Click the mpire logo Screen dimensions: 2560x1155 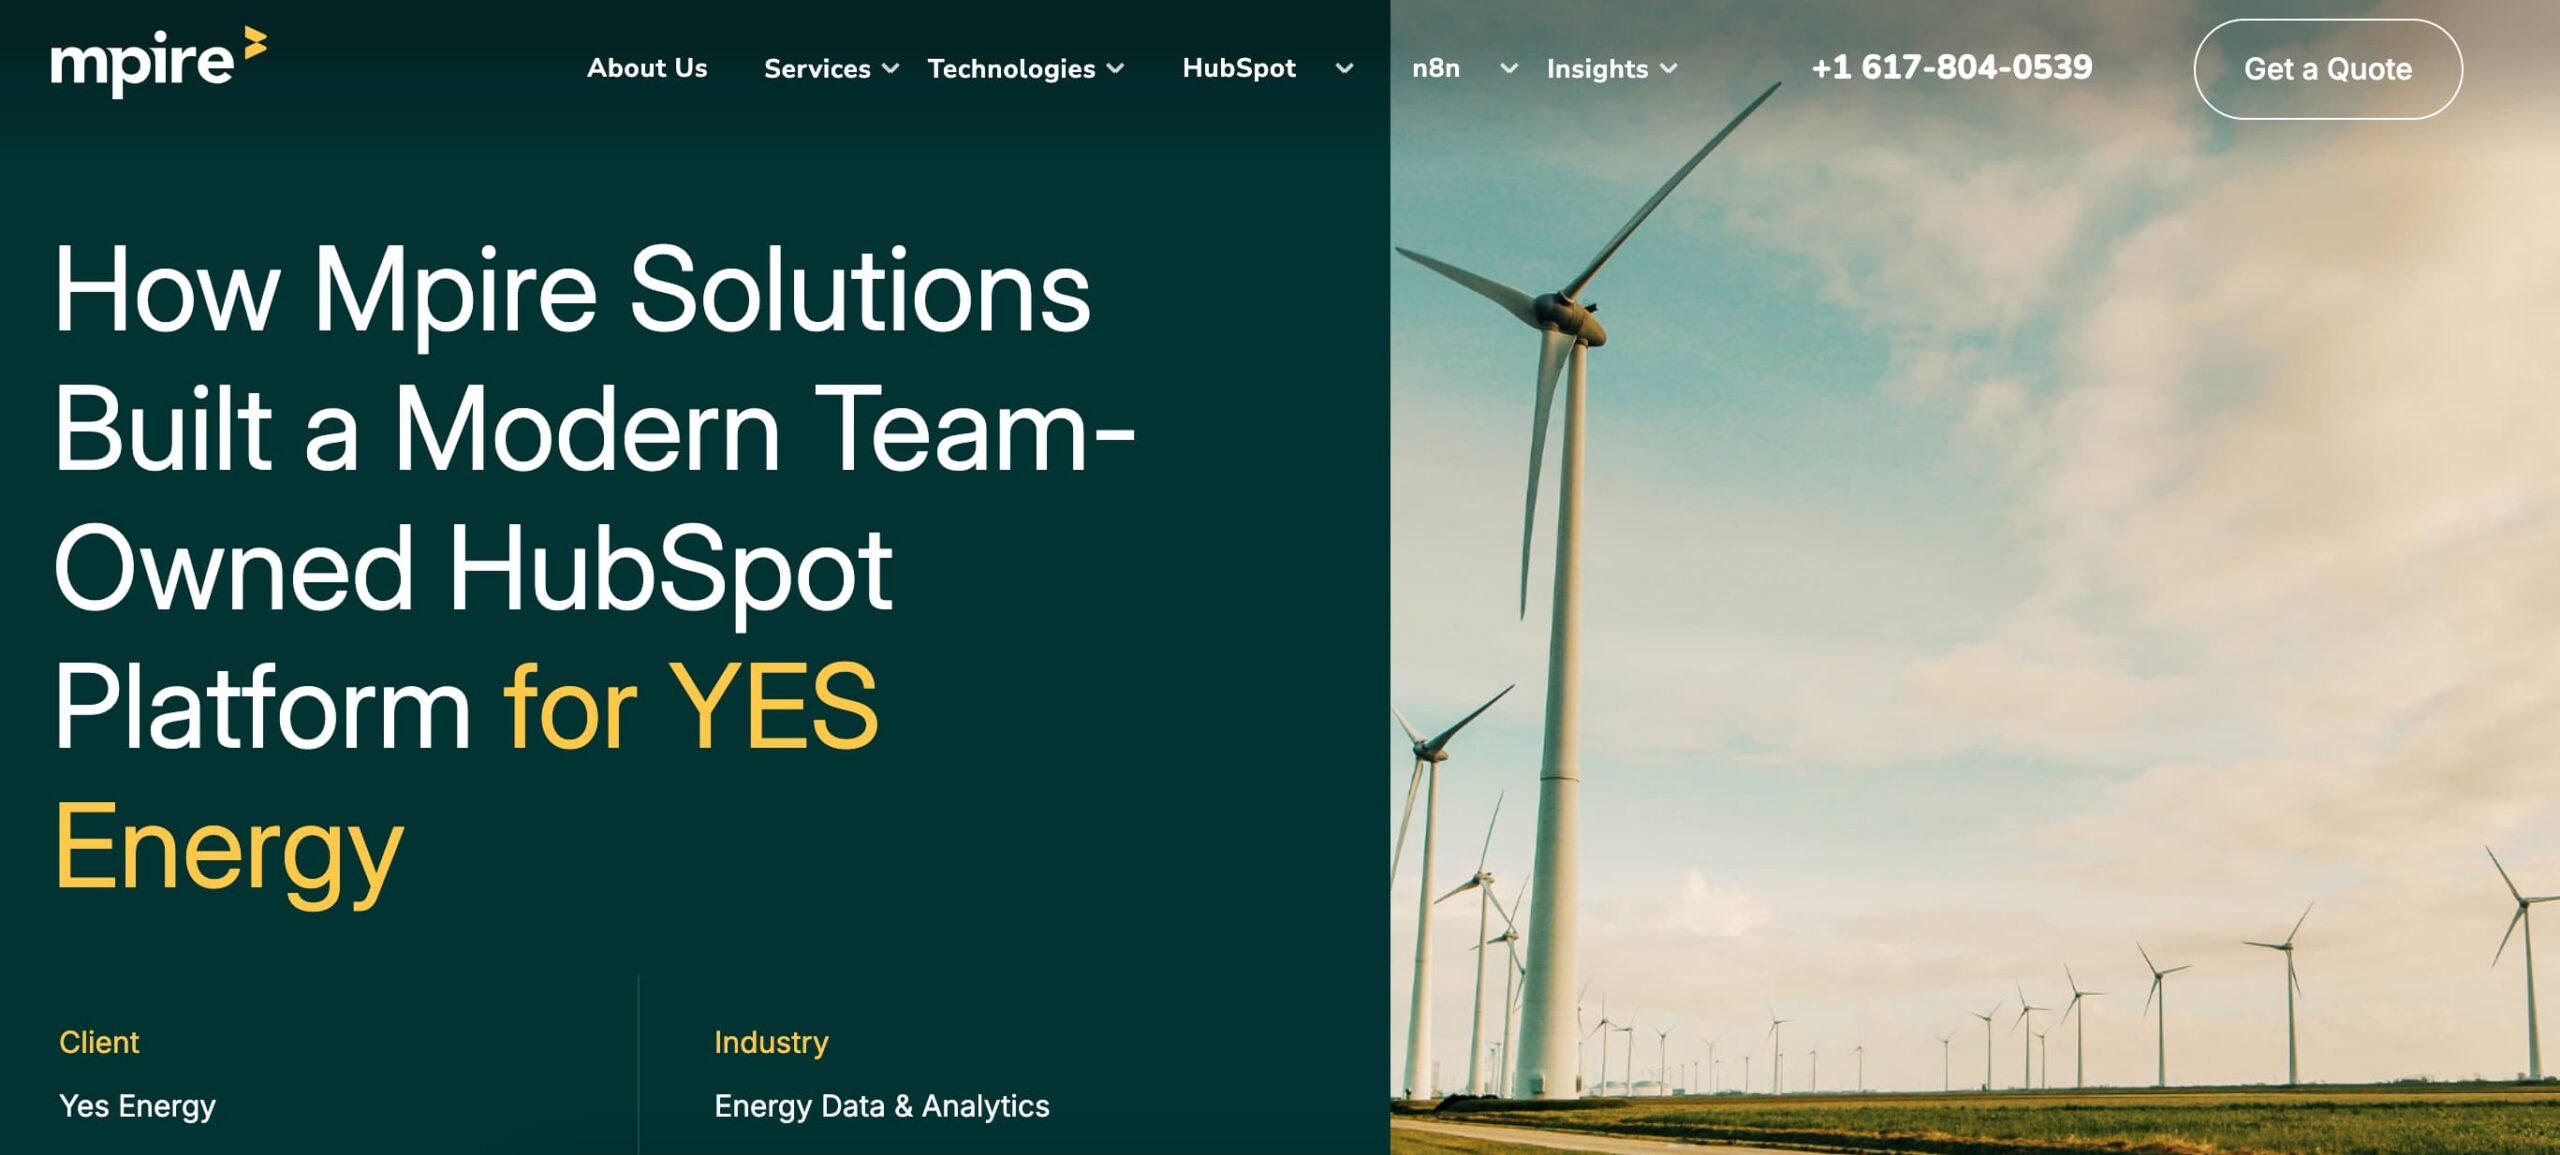(x=146, y=64)
